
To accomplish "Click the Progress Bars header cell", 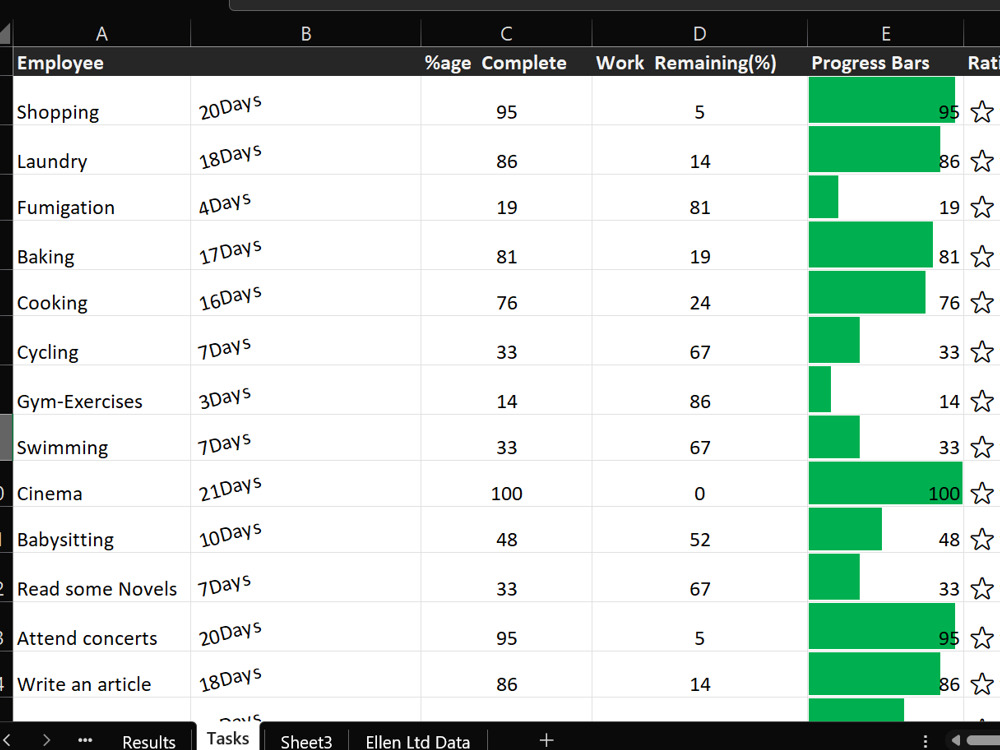I will 886,62.
